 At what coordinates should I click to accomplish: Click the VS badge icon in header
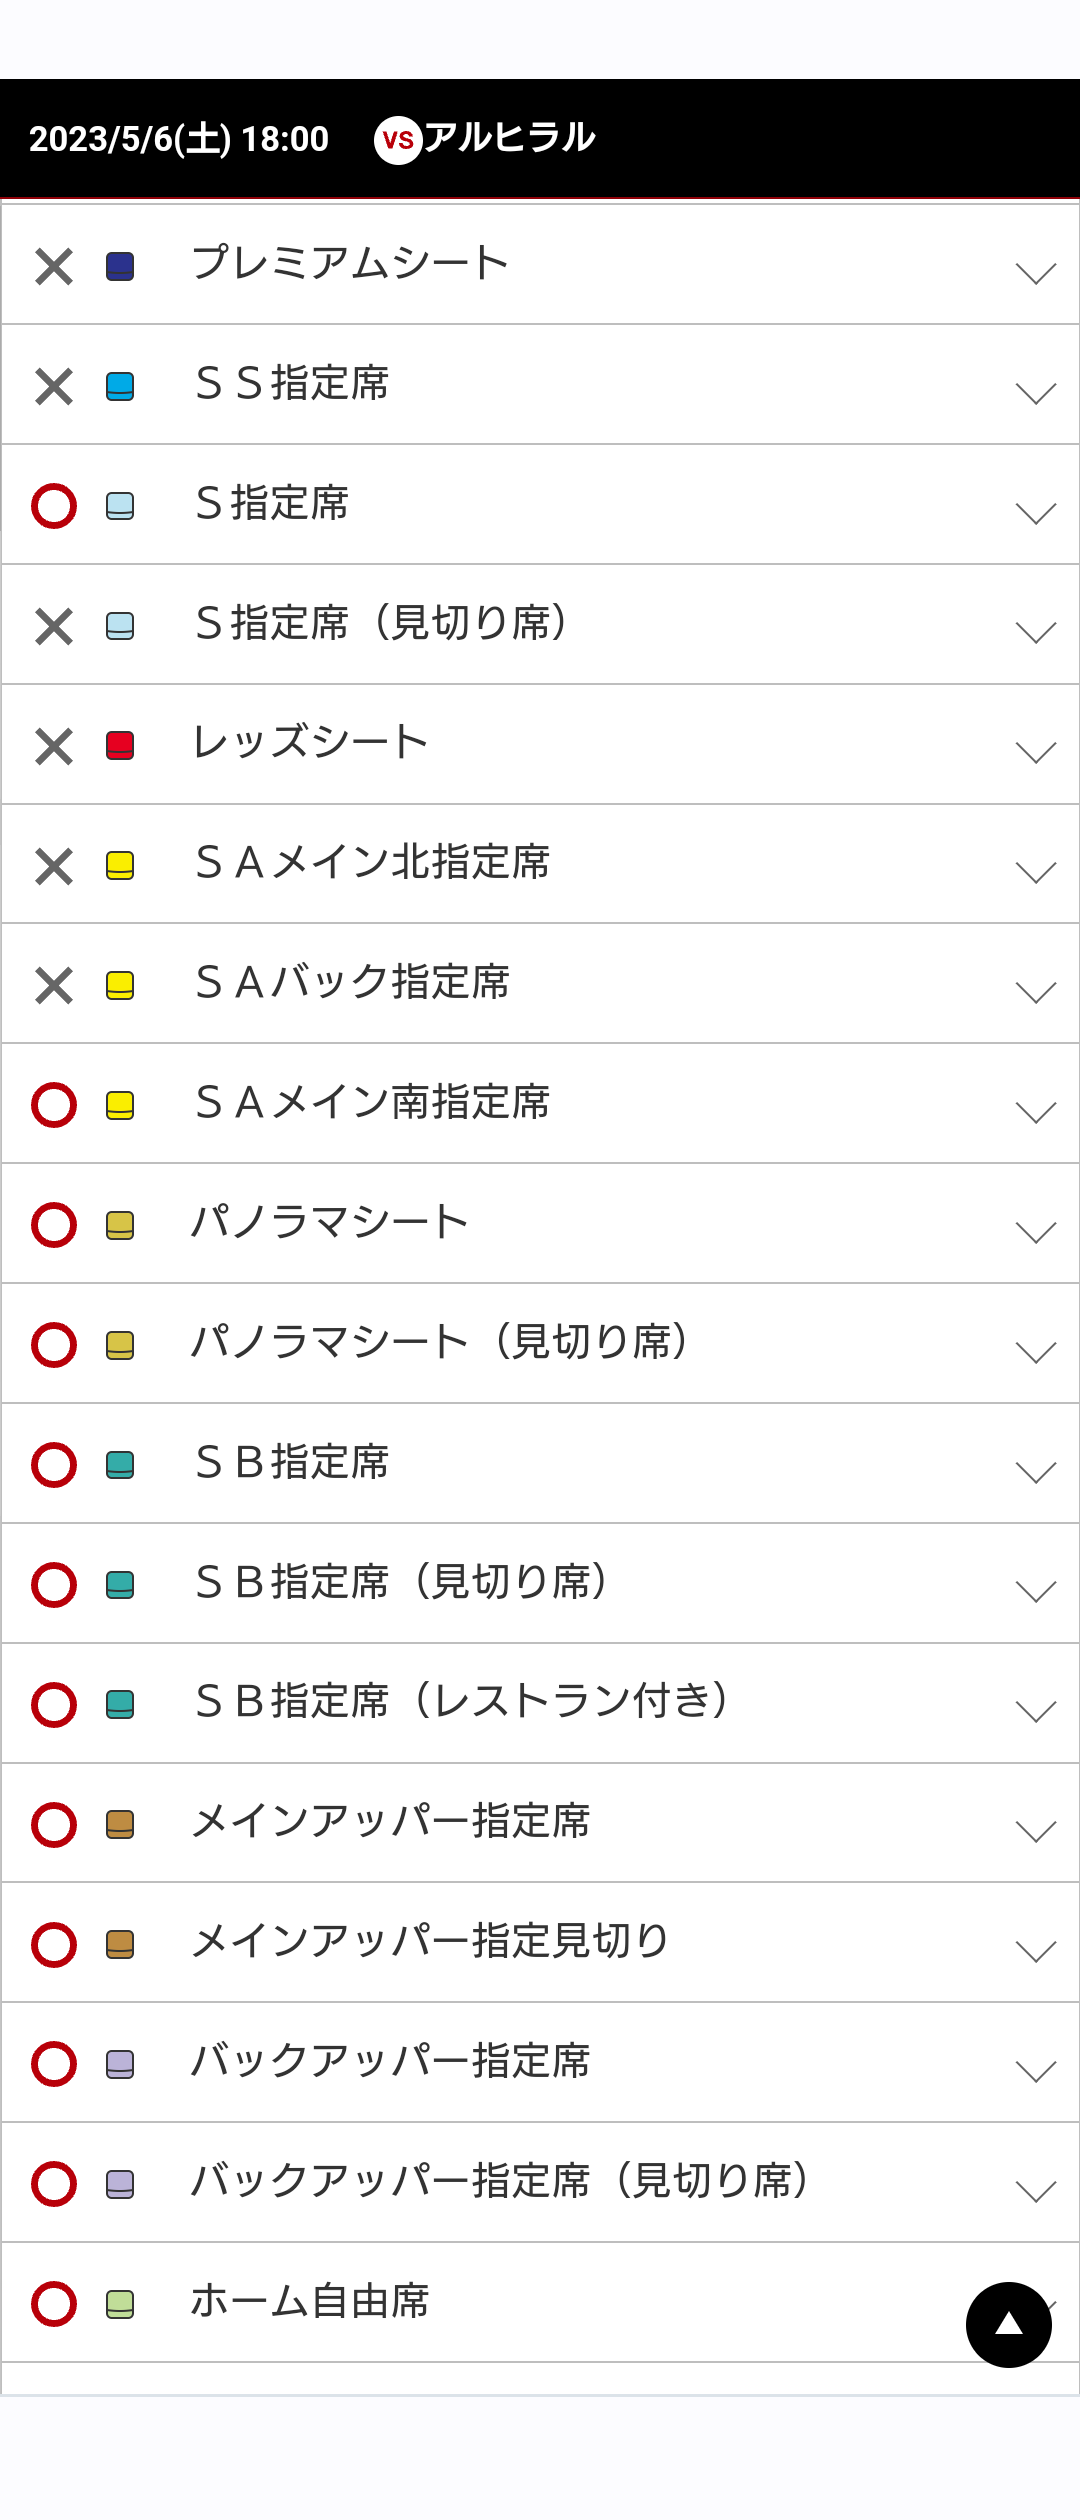[398, 140]
